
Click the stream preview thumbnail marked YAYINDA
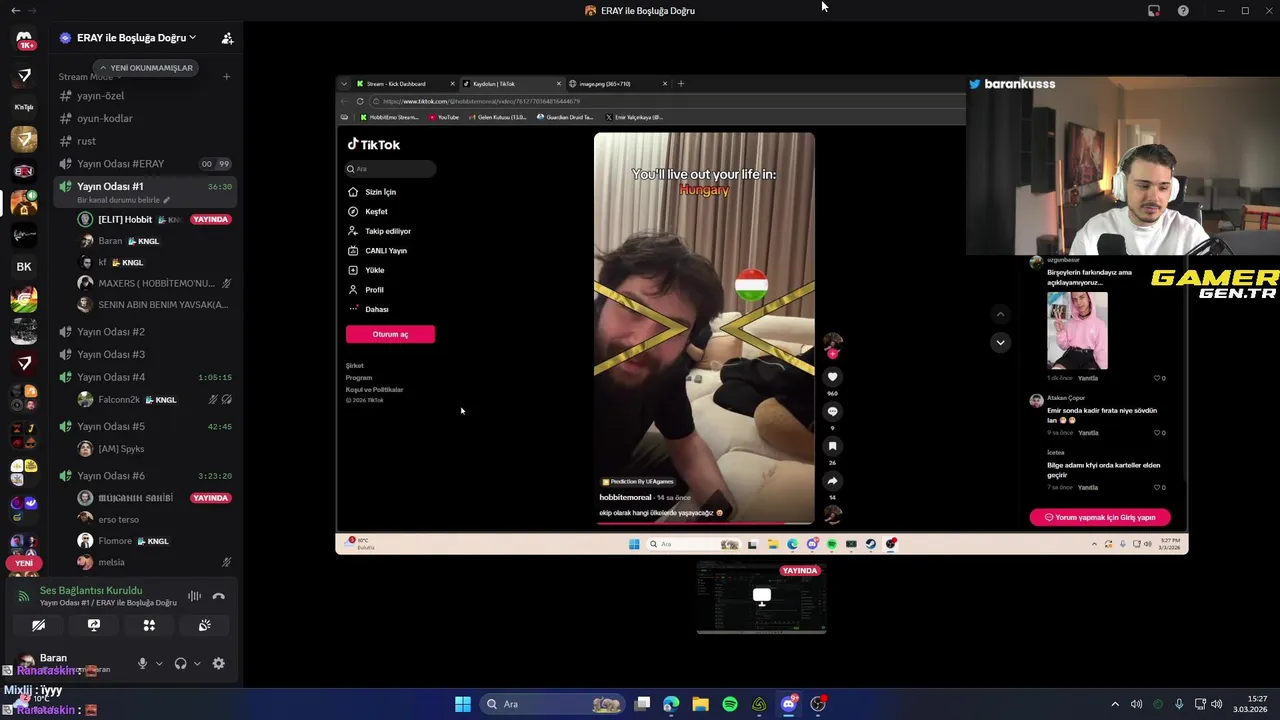(x=761, y=598)
